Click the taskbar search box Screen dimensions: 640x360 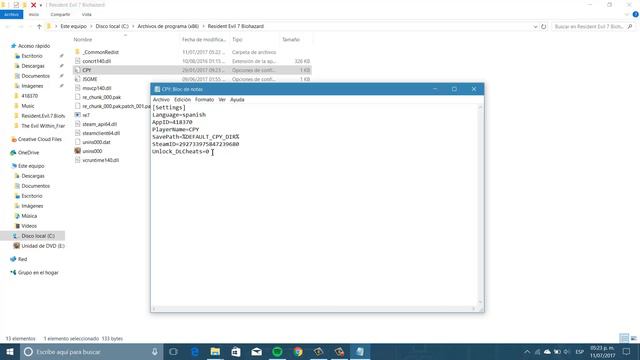pos(92,352)
